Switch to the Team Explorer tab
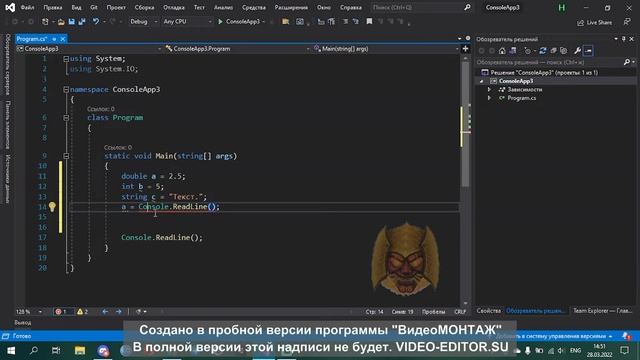Screen dimensions: 640x360 602,311
